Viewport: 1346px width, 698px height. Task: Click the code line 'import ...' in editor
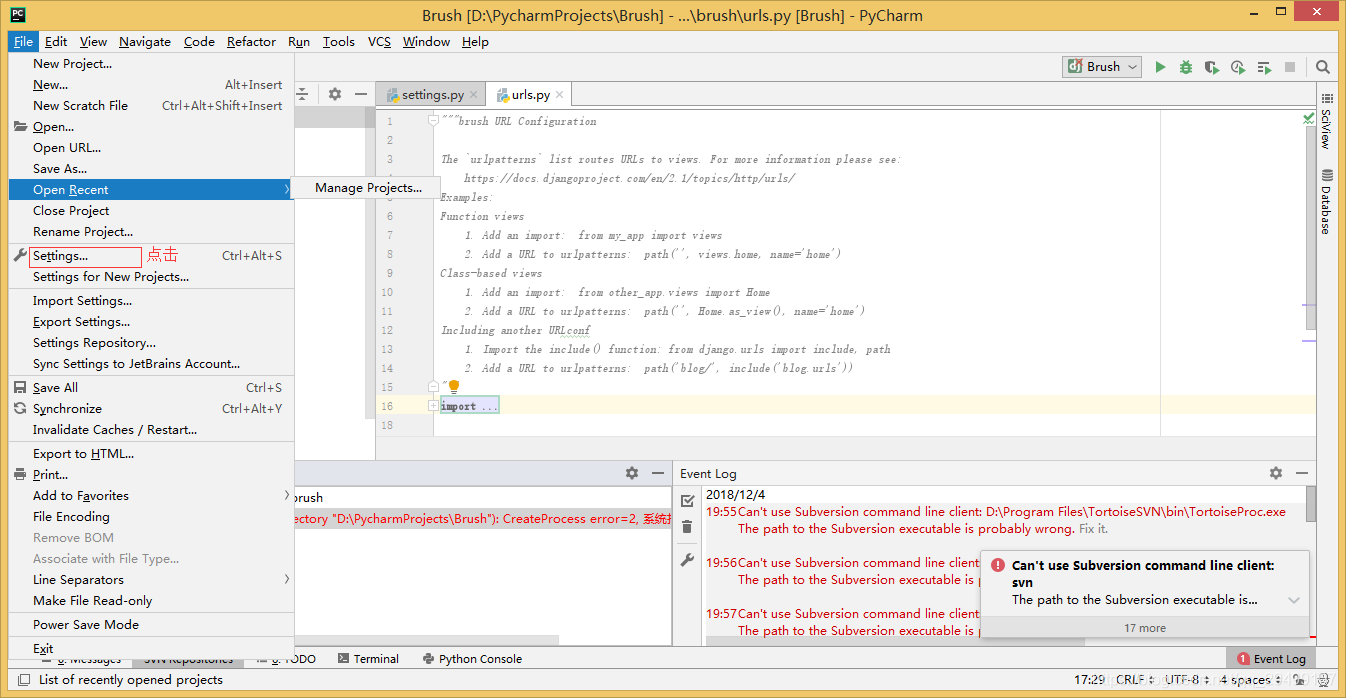coord(469,406)
